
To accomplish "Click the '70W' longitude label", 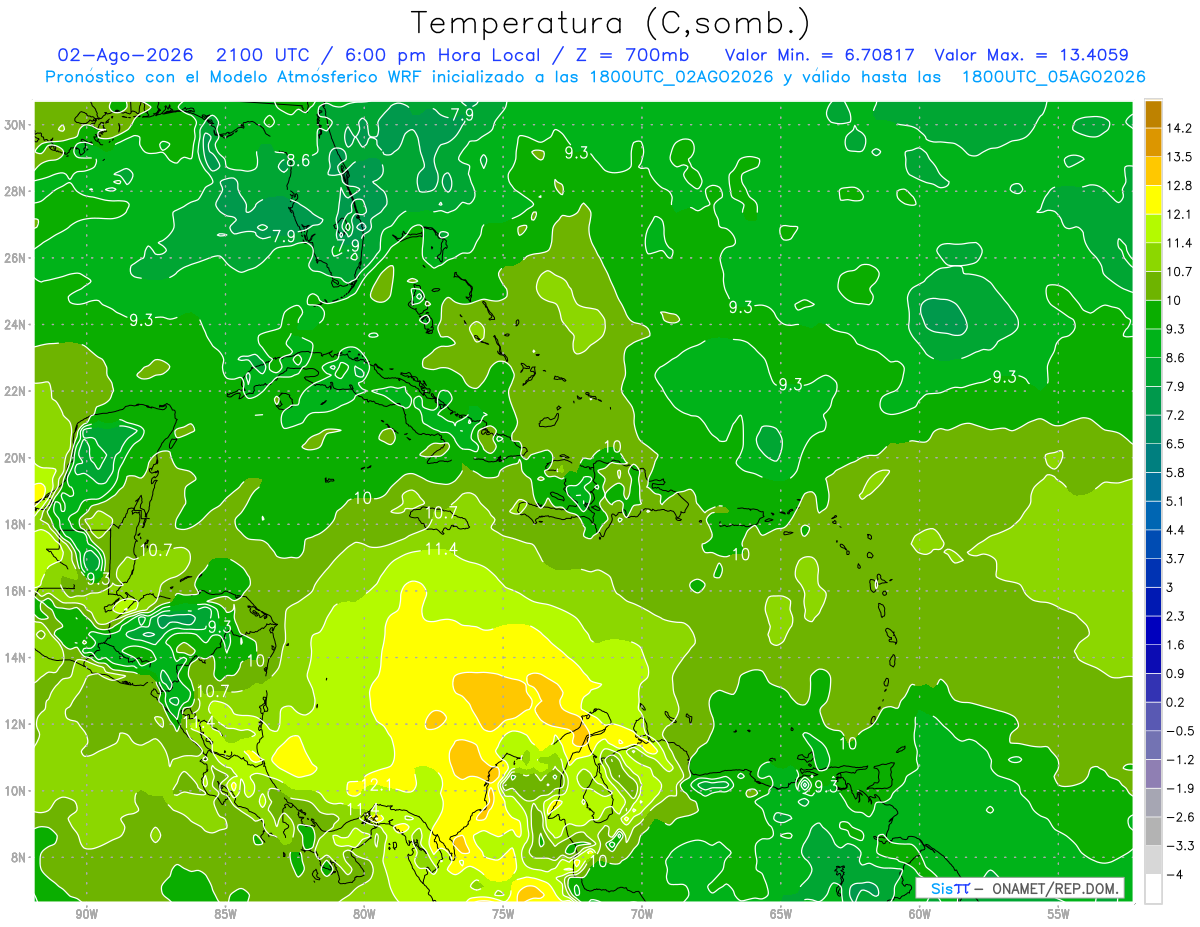I will 642,914.
